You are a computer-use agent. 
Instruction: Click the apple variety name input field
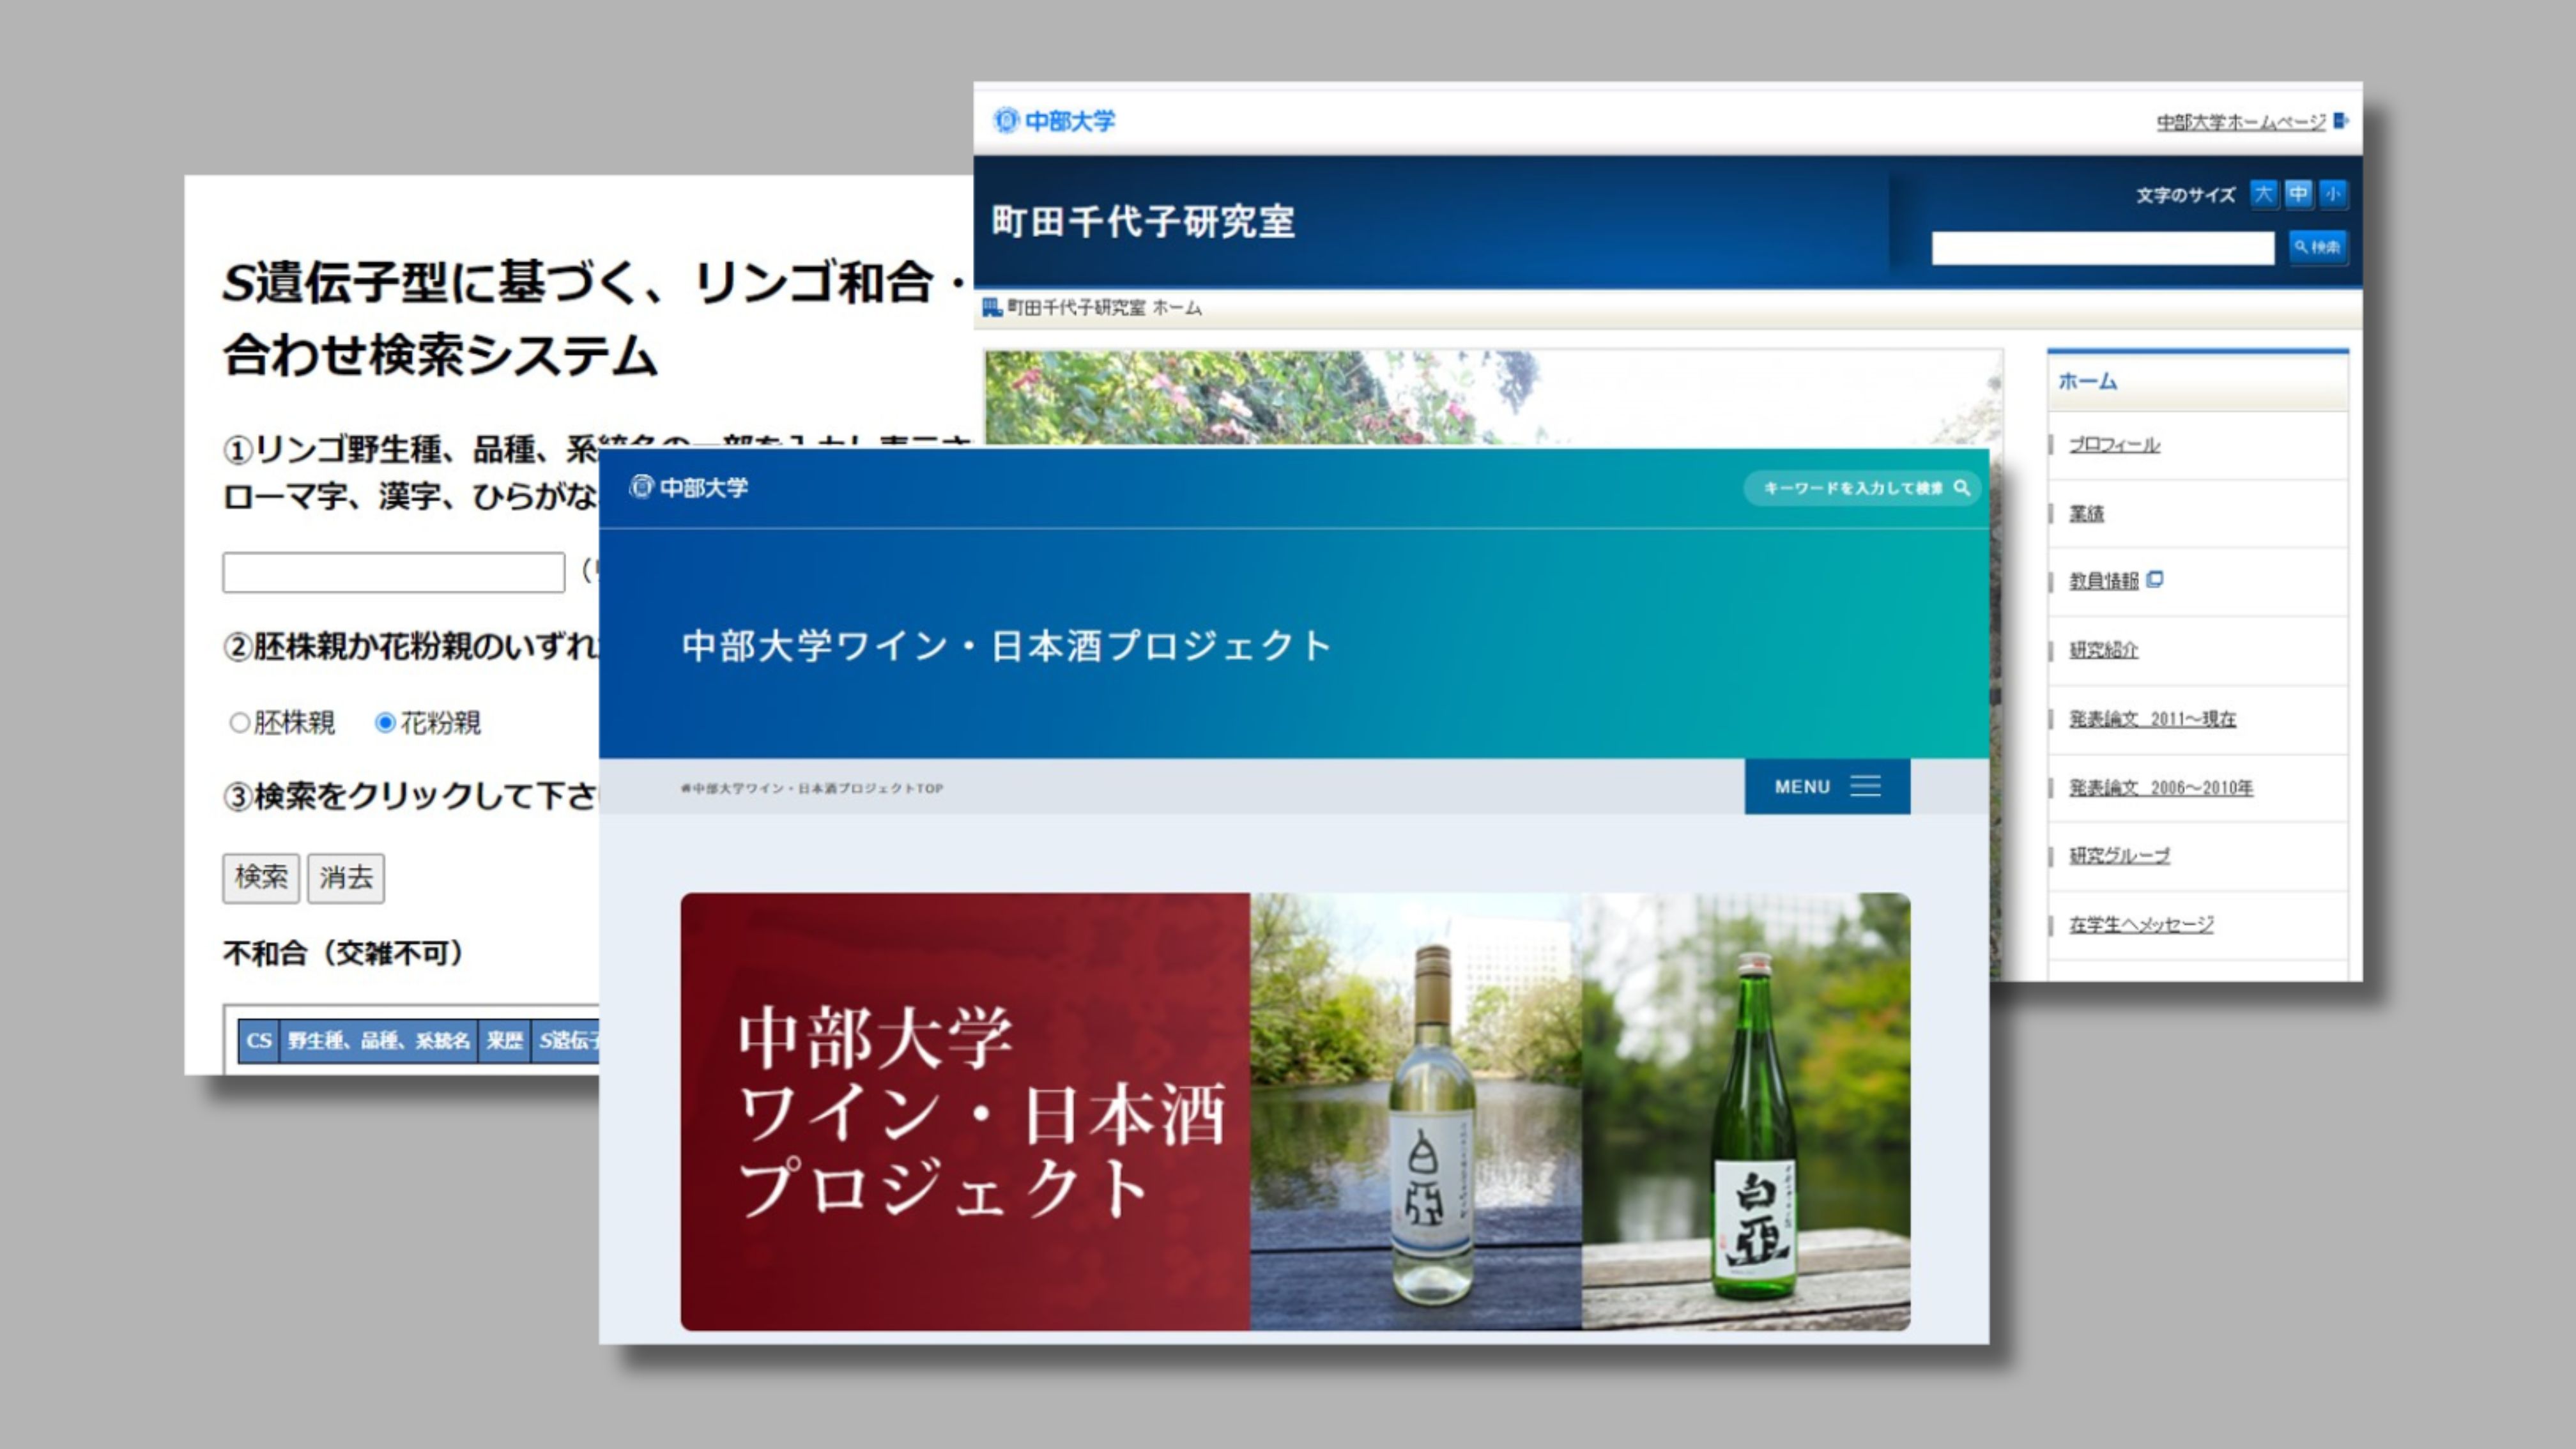click(x=393, y=572)
